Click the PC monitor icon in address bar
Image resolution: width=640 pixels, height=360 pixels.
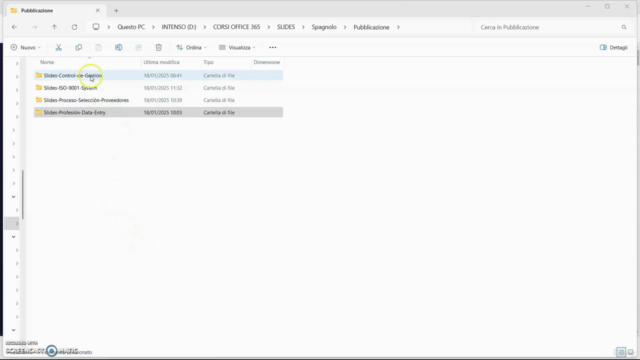click(x=96, y=27)
